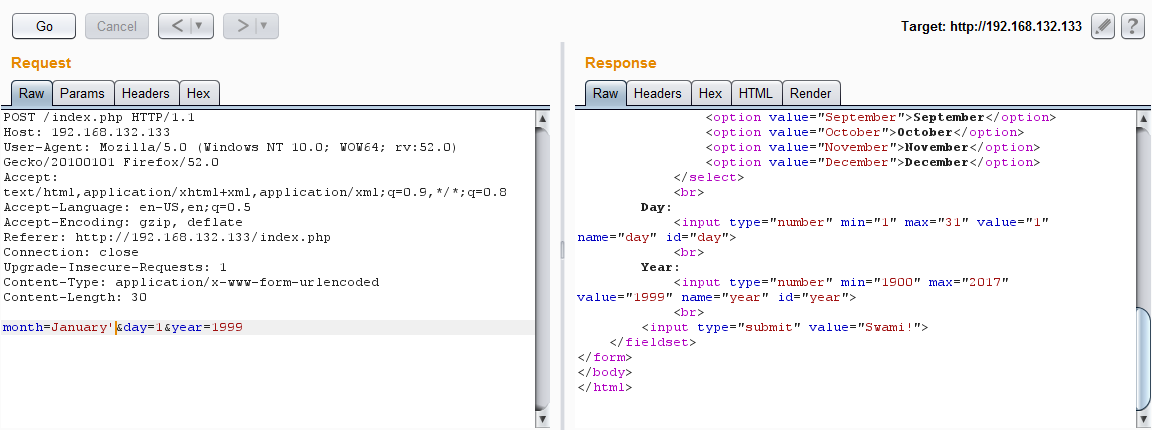
Task: Click the closing </html> tag
Action: click(605, 387)
